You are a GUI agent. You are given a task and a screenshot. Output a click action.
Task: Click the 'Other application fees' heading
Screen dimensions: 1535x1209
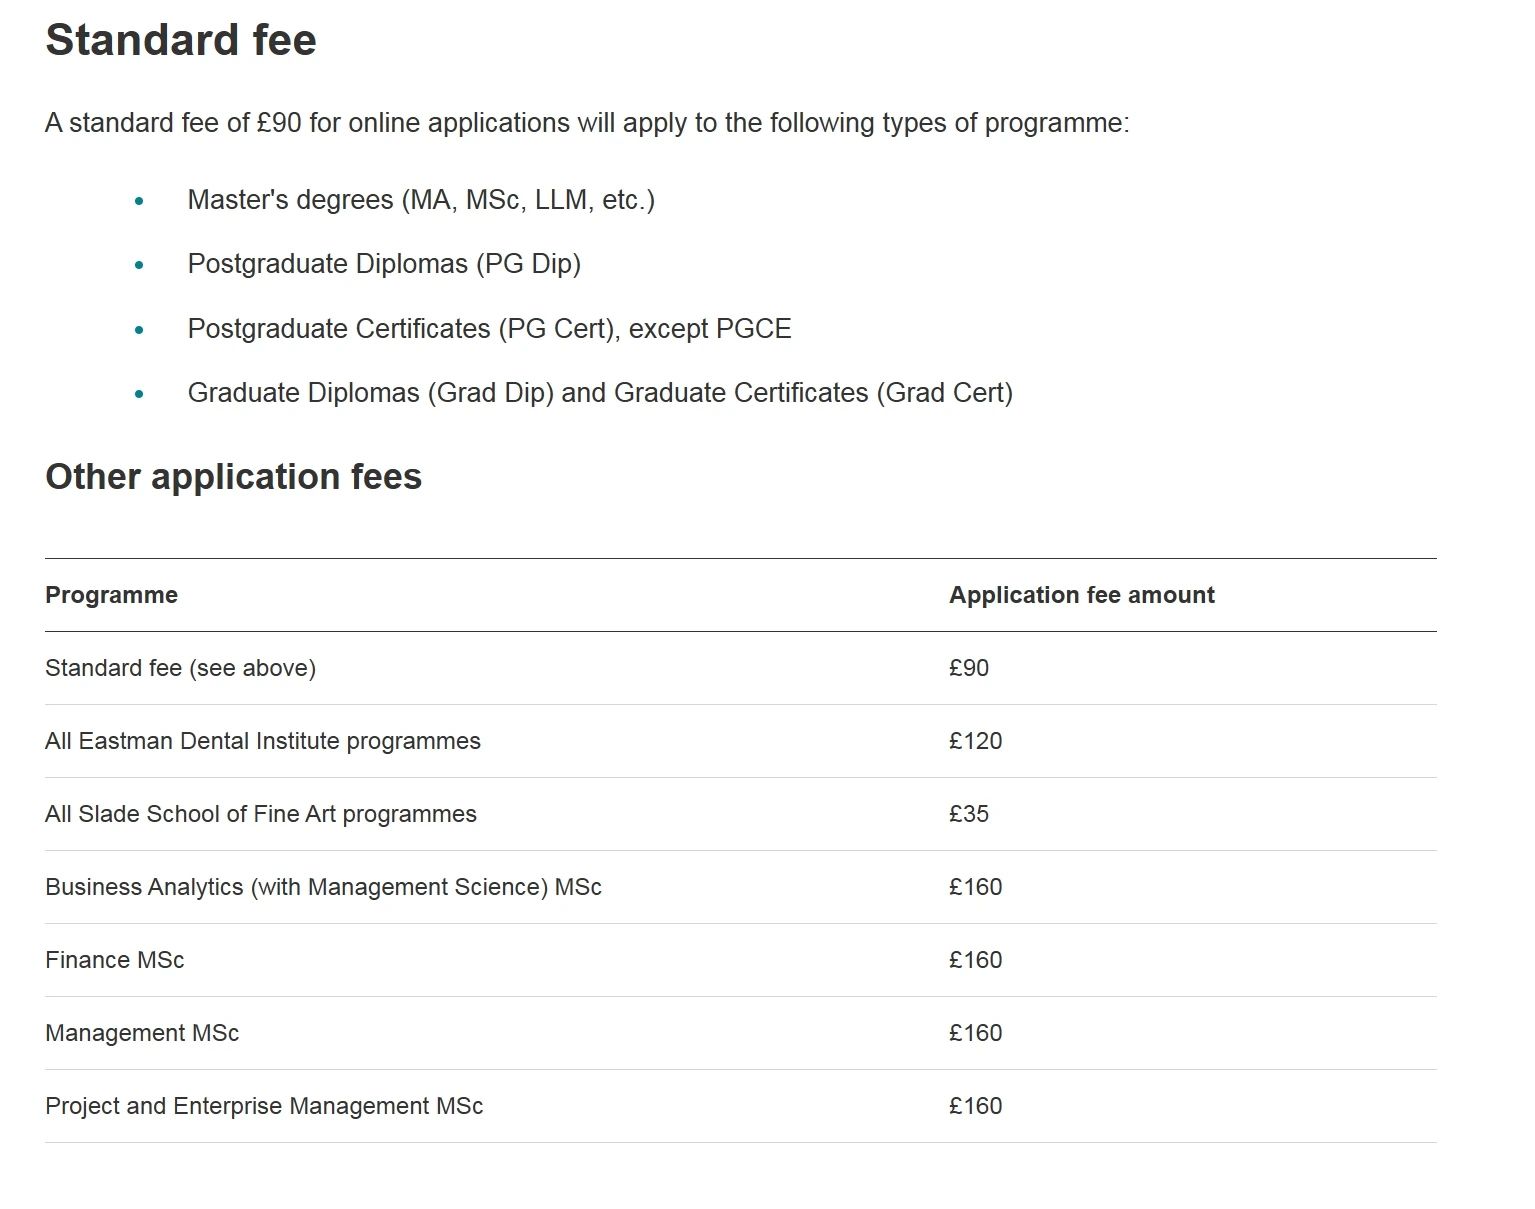[x=233, y=477]
